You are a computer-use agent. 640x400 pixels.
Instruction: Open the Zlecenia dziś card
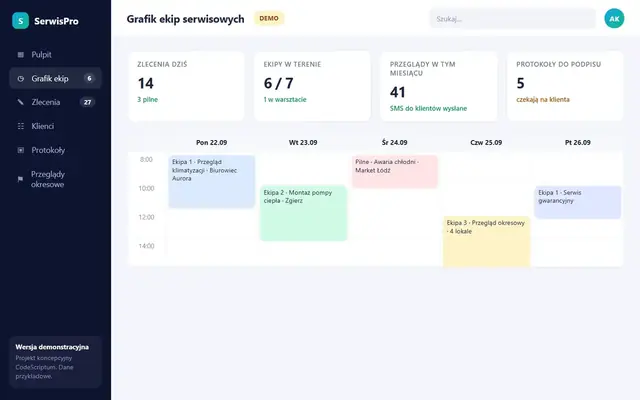187,86
